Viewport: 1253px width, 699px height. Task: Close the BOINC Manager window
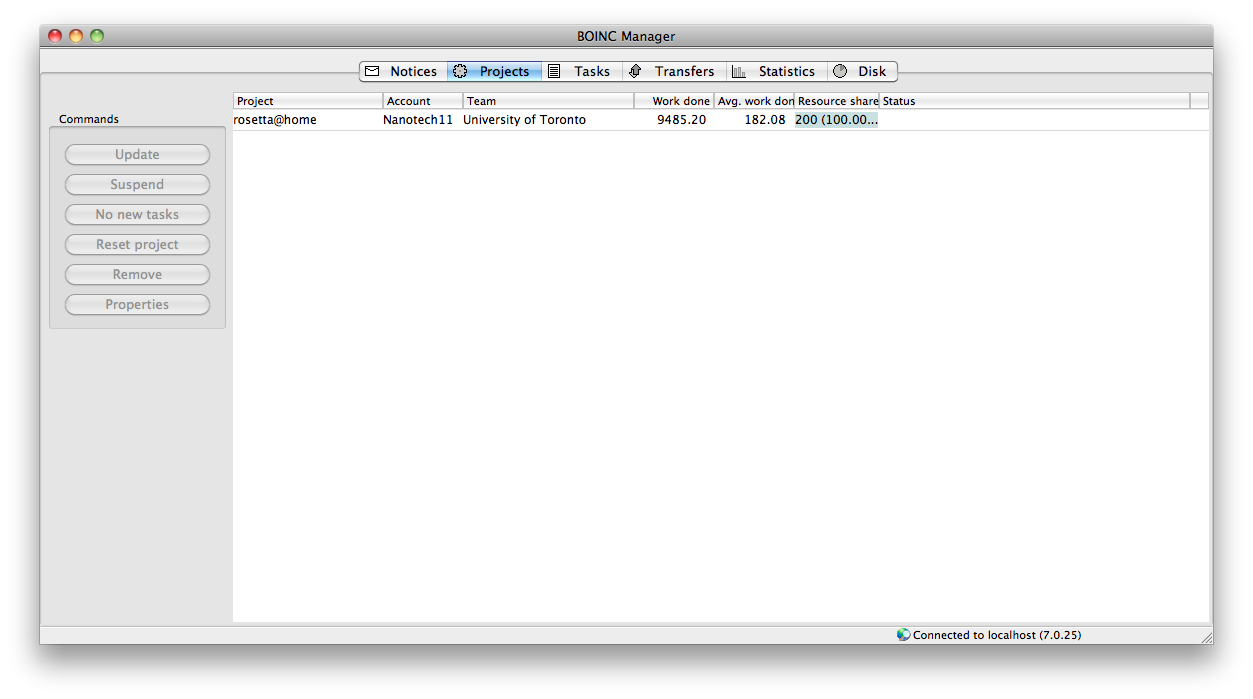(55, 36)
